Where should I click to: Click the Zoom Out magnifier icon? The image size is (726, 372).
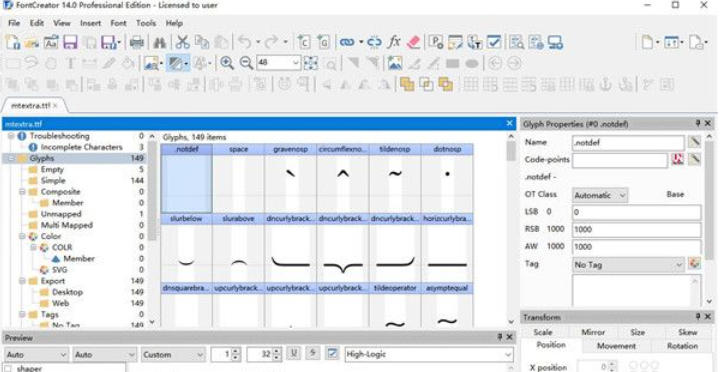(x=246, y=63)
